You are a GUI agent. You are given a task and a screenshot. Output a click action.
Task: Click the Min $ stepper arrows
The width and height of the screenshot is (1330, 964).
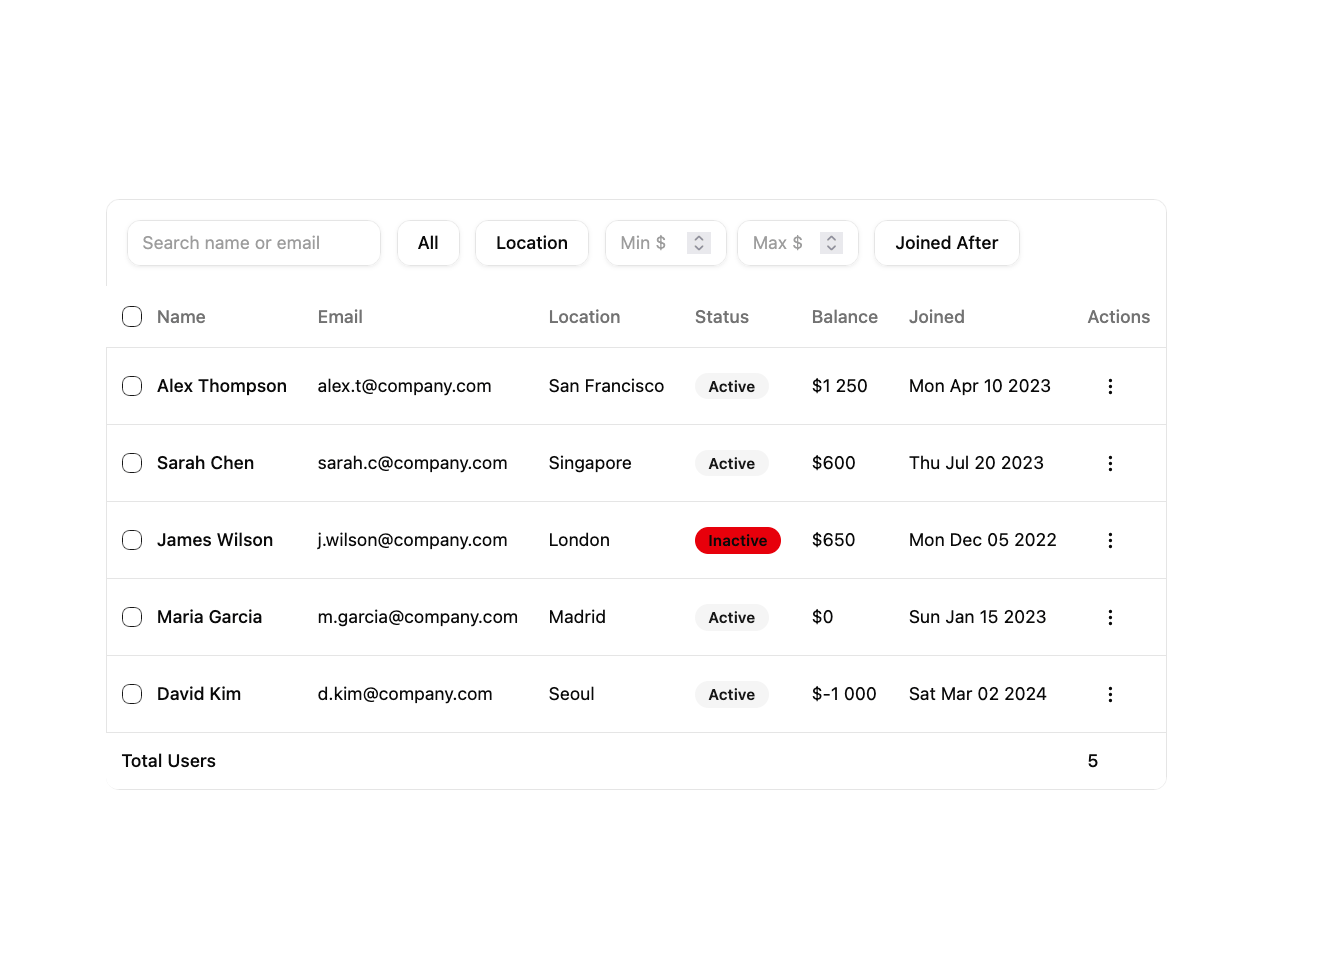[699, 243]
